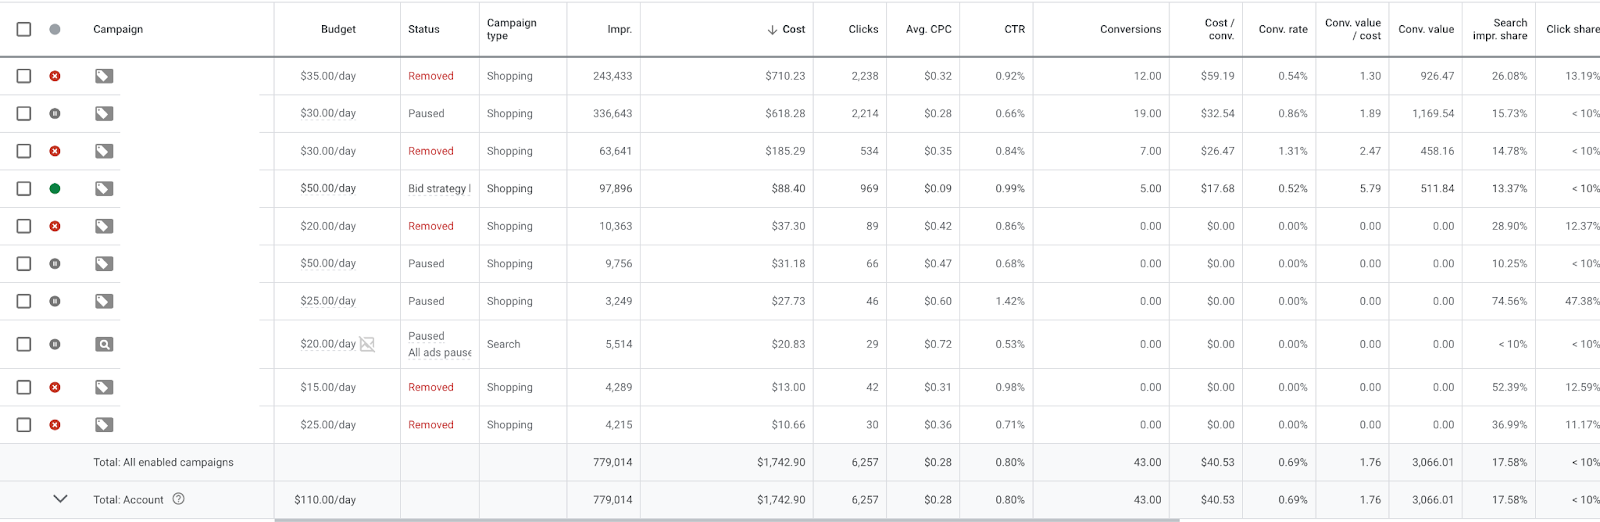This screenshot has height=522, width=1600.
Task: Sort by the Clicks column header
Action: pyautogui.click(x=863, y=29)
